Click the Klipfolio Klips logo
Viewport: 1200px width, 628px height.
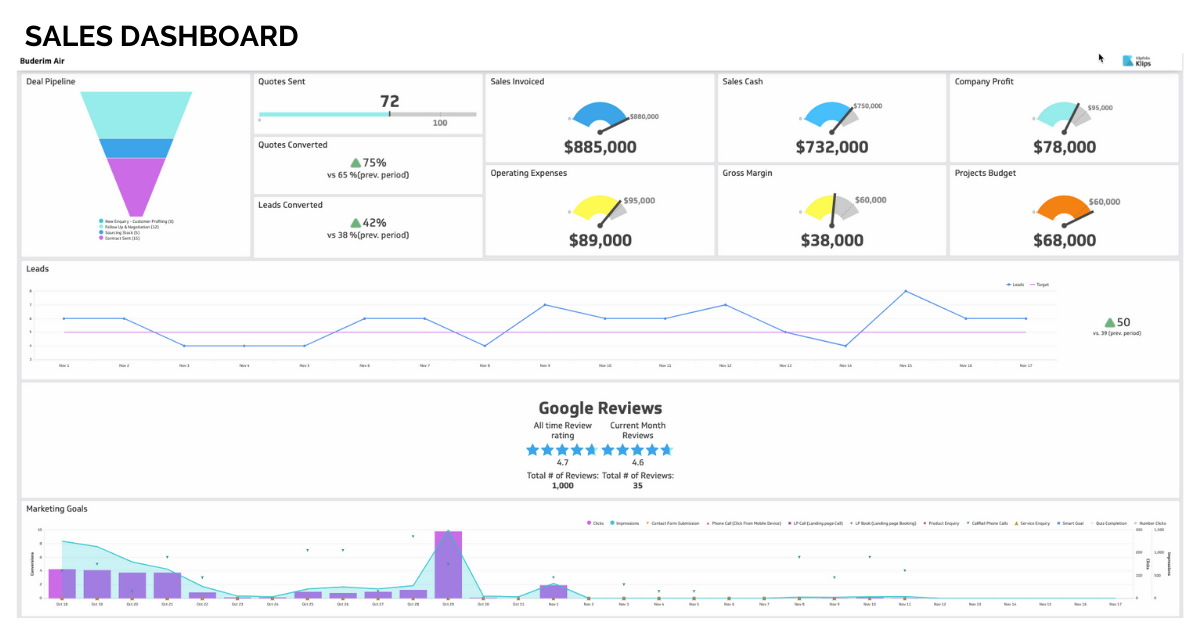point(1136,60)
